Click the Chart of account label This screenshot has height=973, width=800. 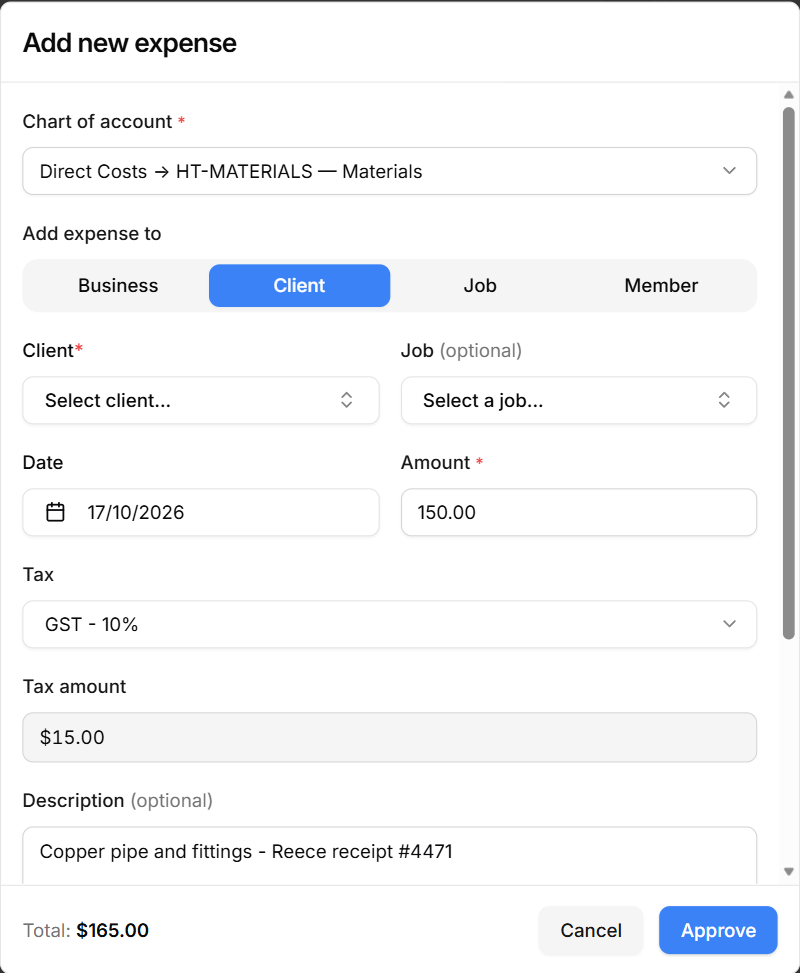(x=97, y=122)
